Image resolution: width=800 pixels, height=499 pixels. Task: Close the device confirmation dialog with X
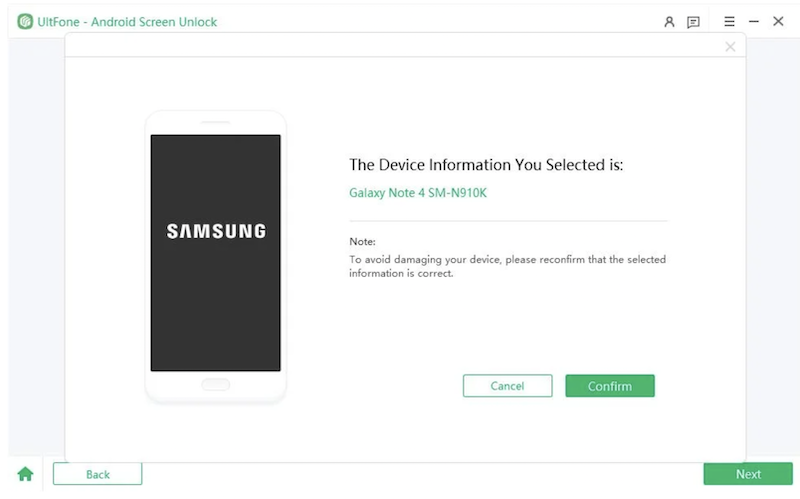point(730,47)
